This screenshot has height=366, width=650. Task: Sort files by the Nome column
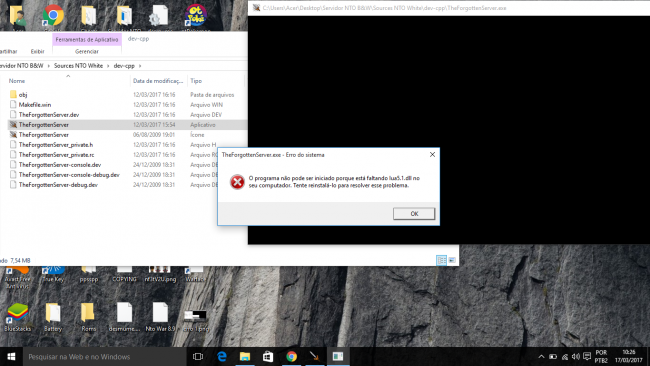pos(17,81)
